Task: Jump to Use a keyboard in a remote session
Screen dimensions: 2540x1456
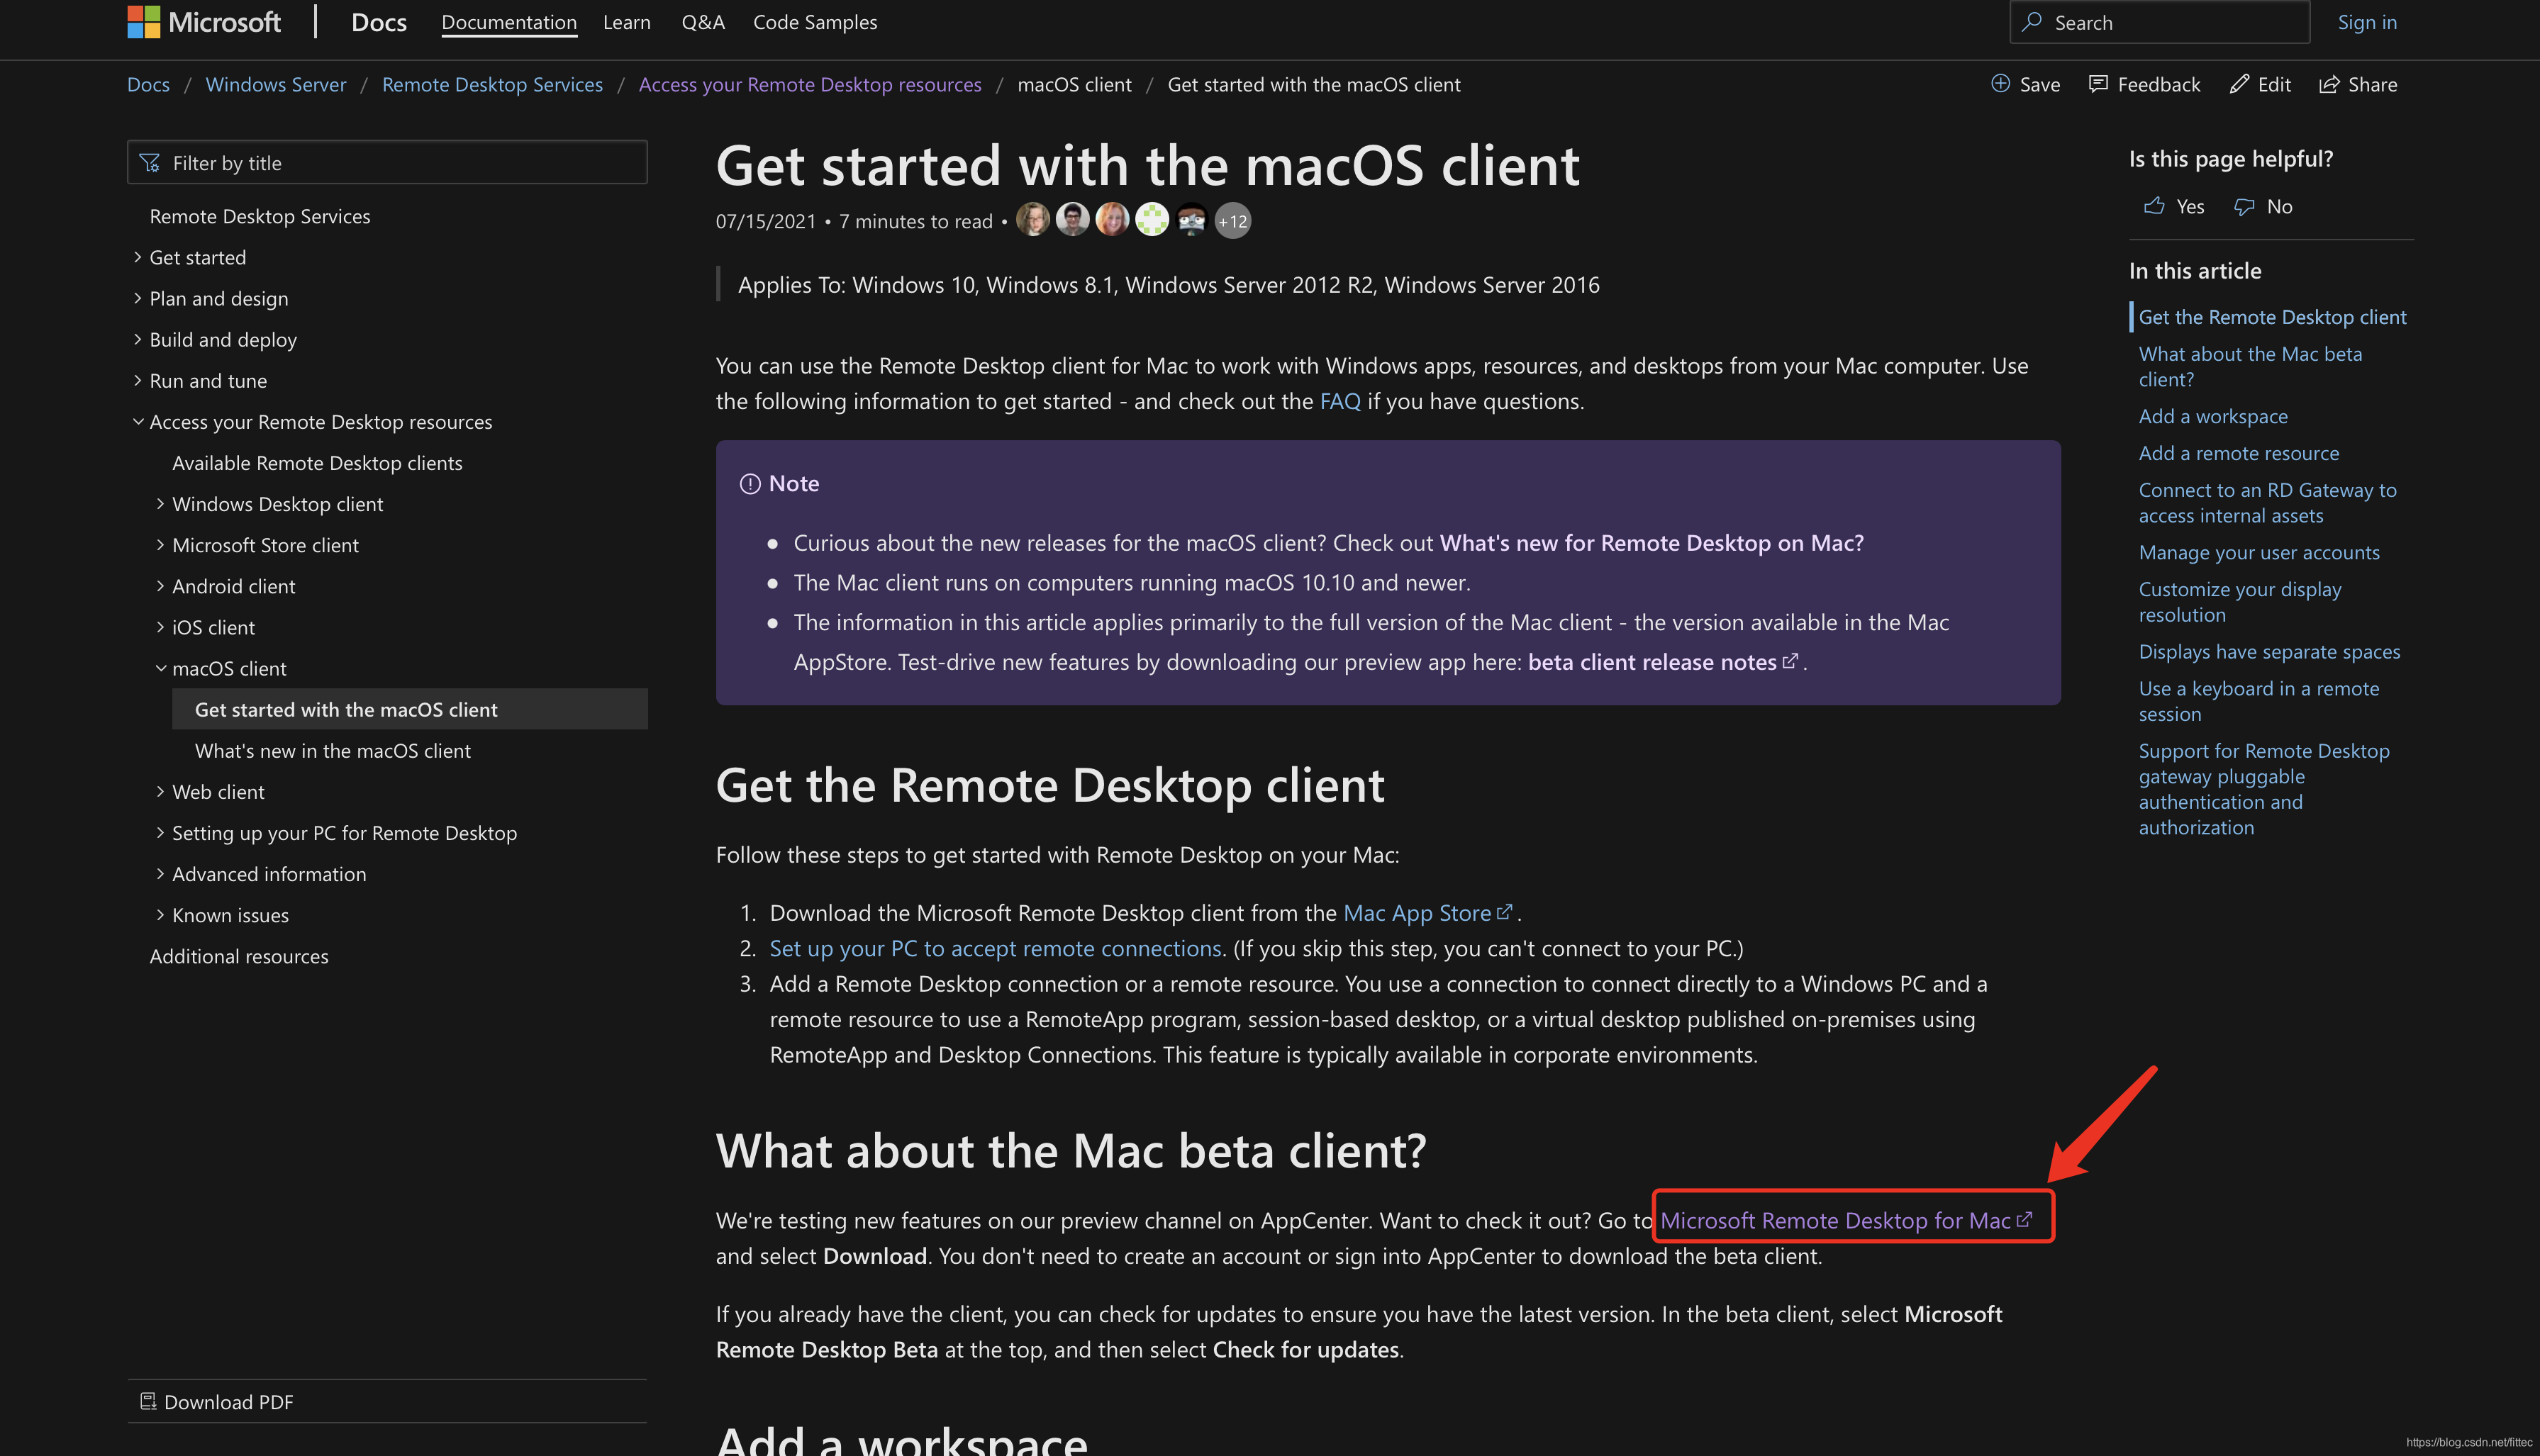Action: 2259,701
